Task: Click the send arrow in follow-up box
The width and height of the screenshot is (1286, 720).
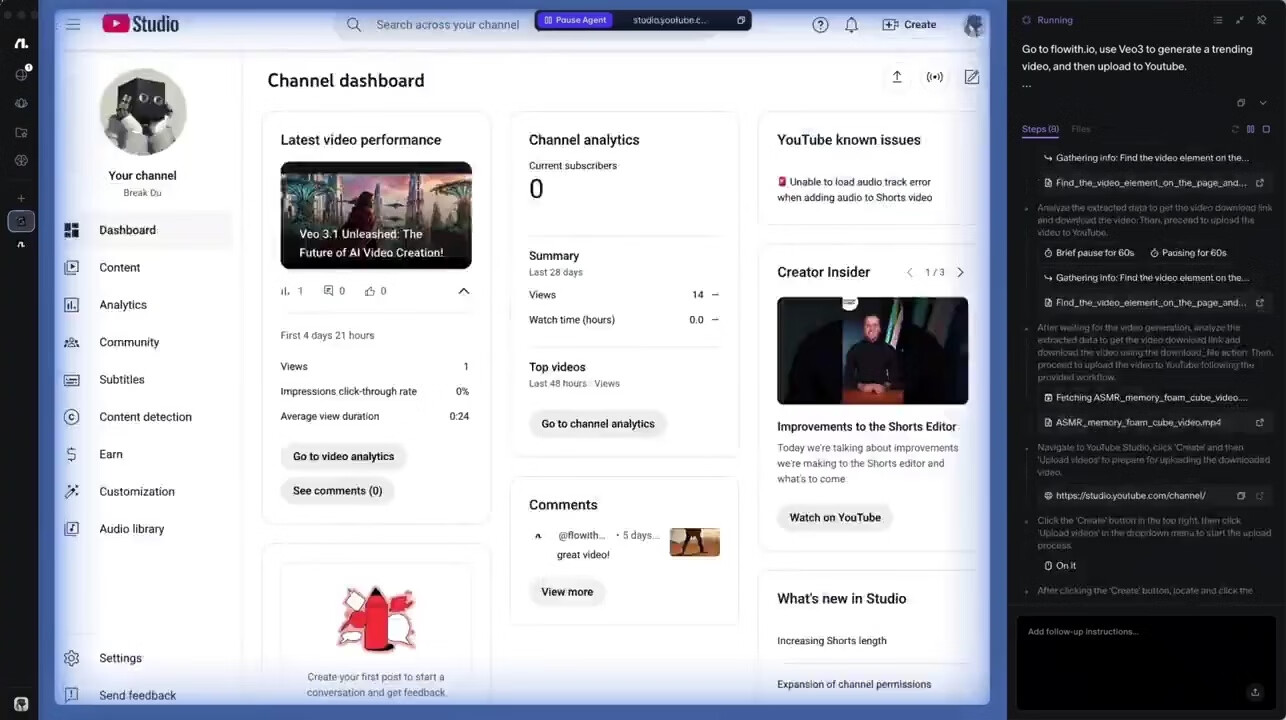Action: pos(1254,692)
